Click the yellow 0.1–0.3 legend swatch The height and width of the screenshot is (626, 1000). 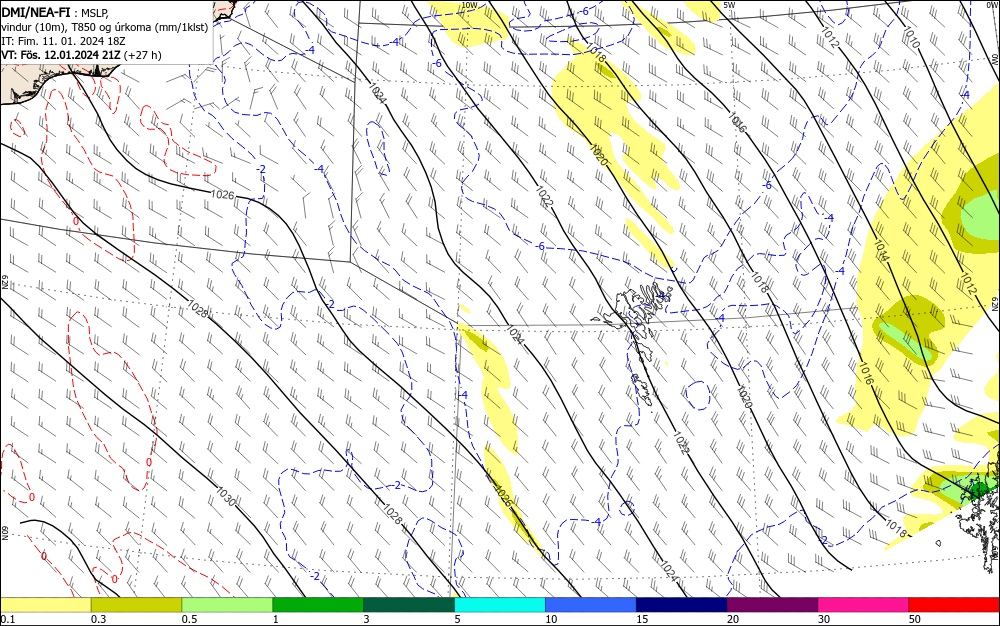coord(45,605)
